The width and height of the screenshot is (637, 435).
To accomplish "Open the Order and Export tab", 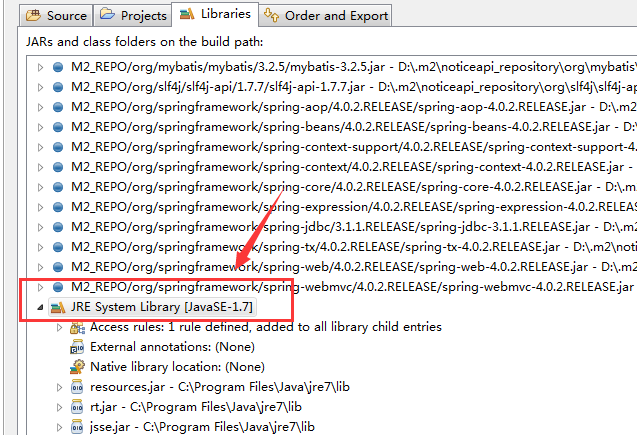I will pos(325,15).
